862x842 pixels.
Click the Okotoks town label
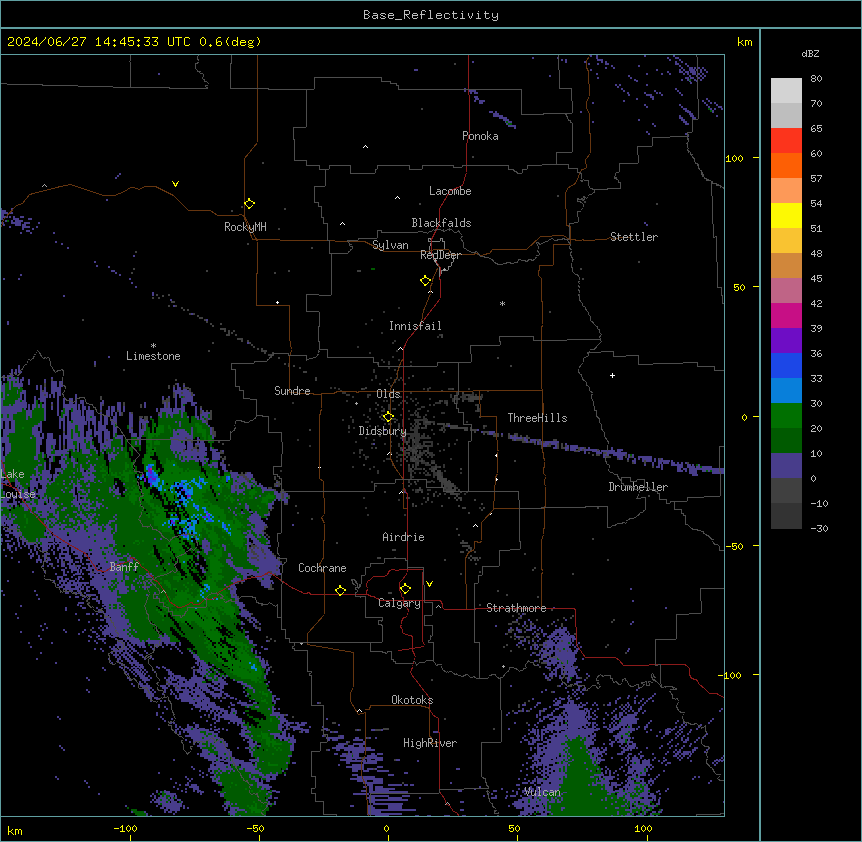pos(412,700)
